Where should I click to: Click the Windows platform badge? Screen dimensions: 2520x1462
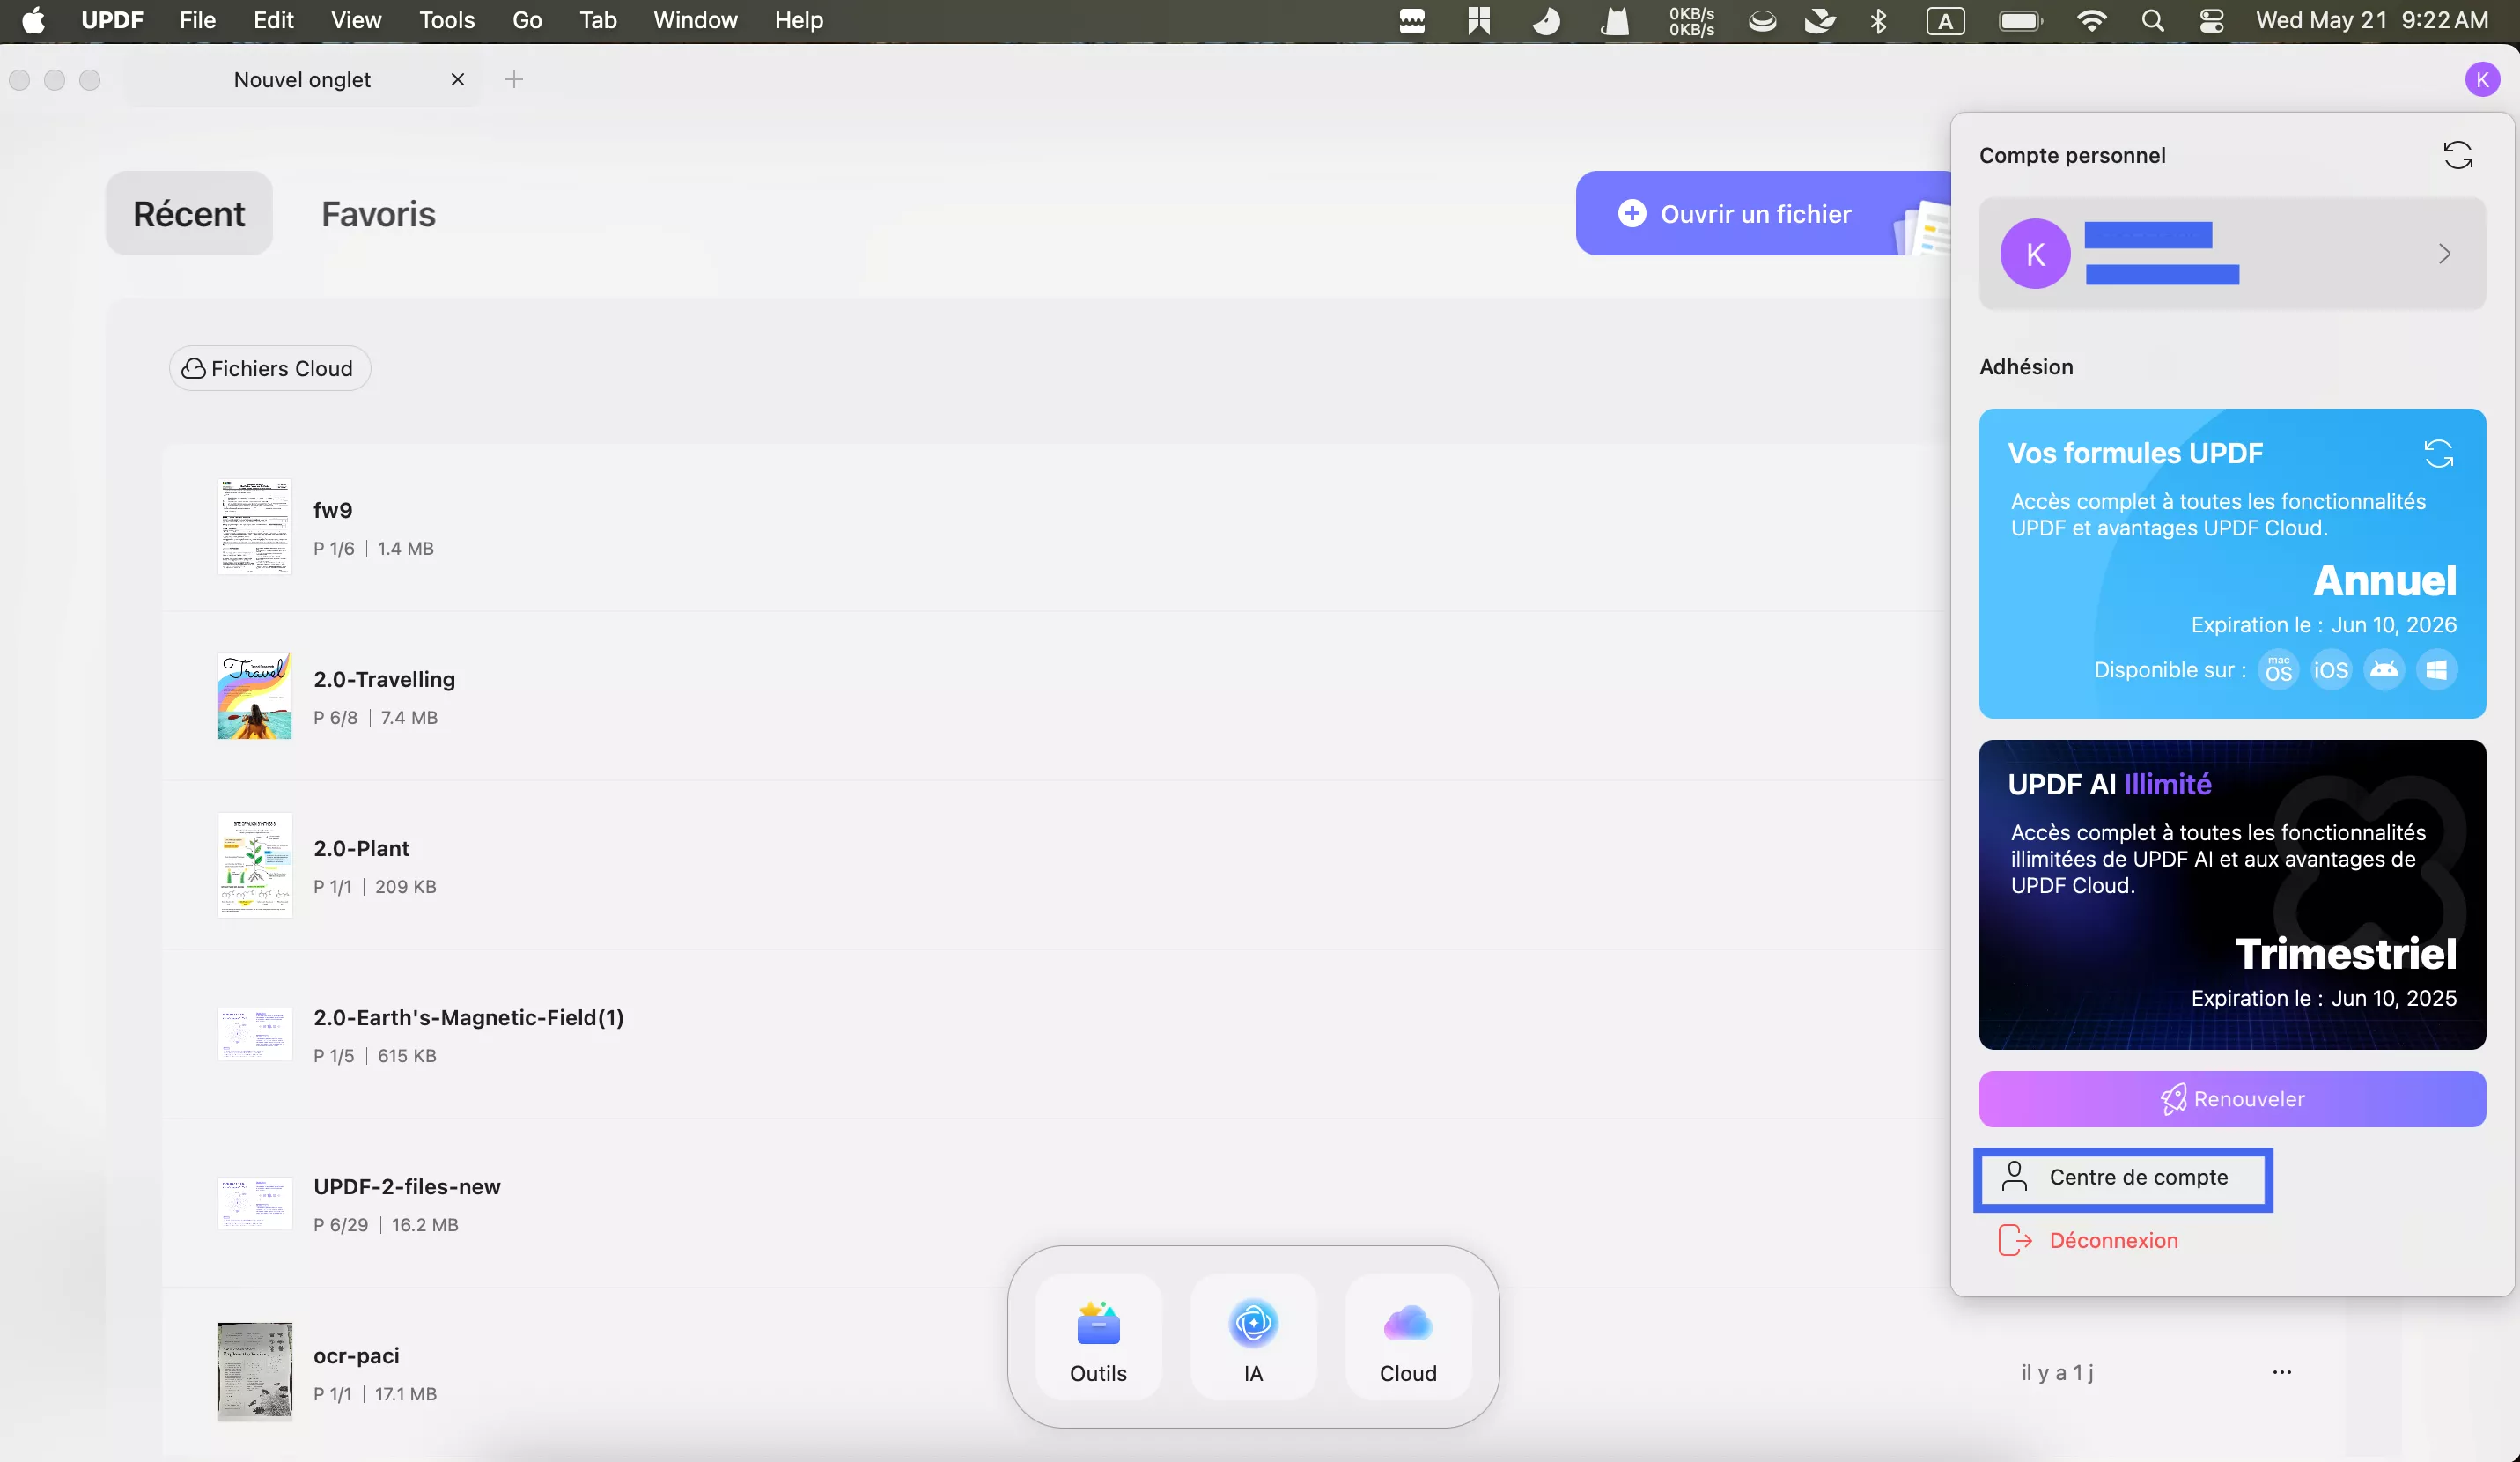click(x=2436, y=669)
